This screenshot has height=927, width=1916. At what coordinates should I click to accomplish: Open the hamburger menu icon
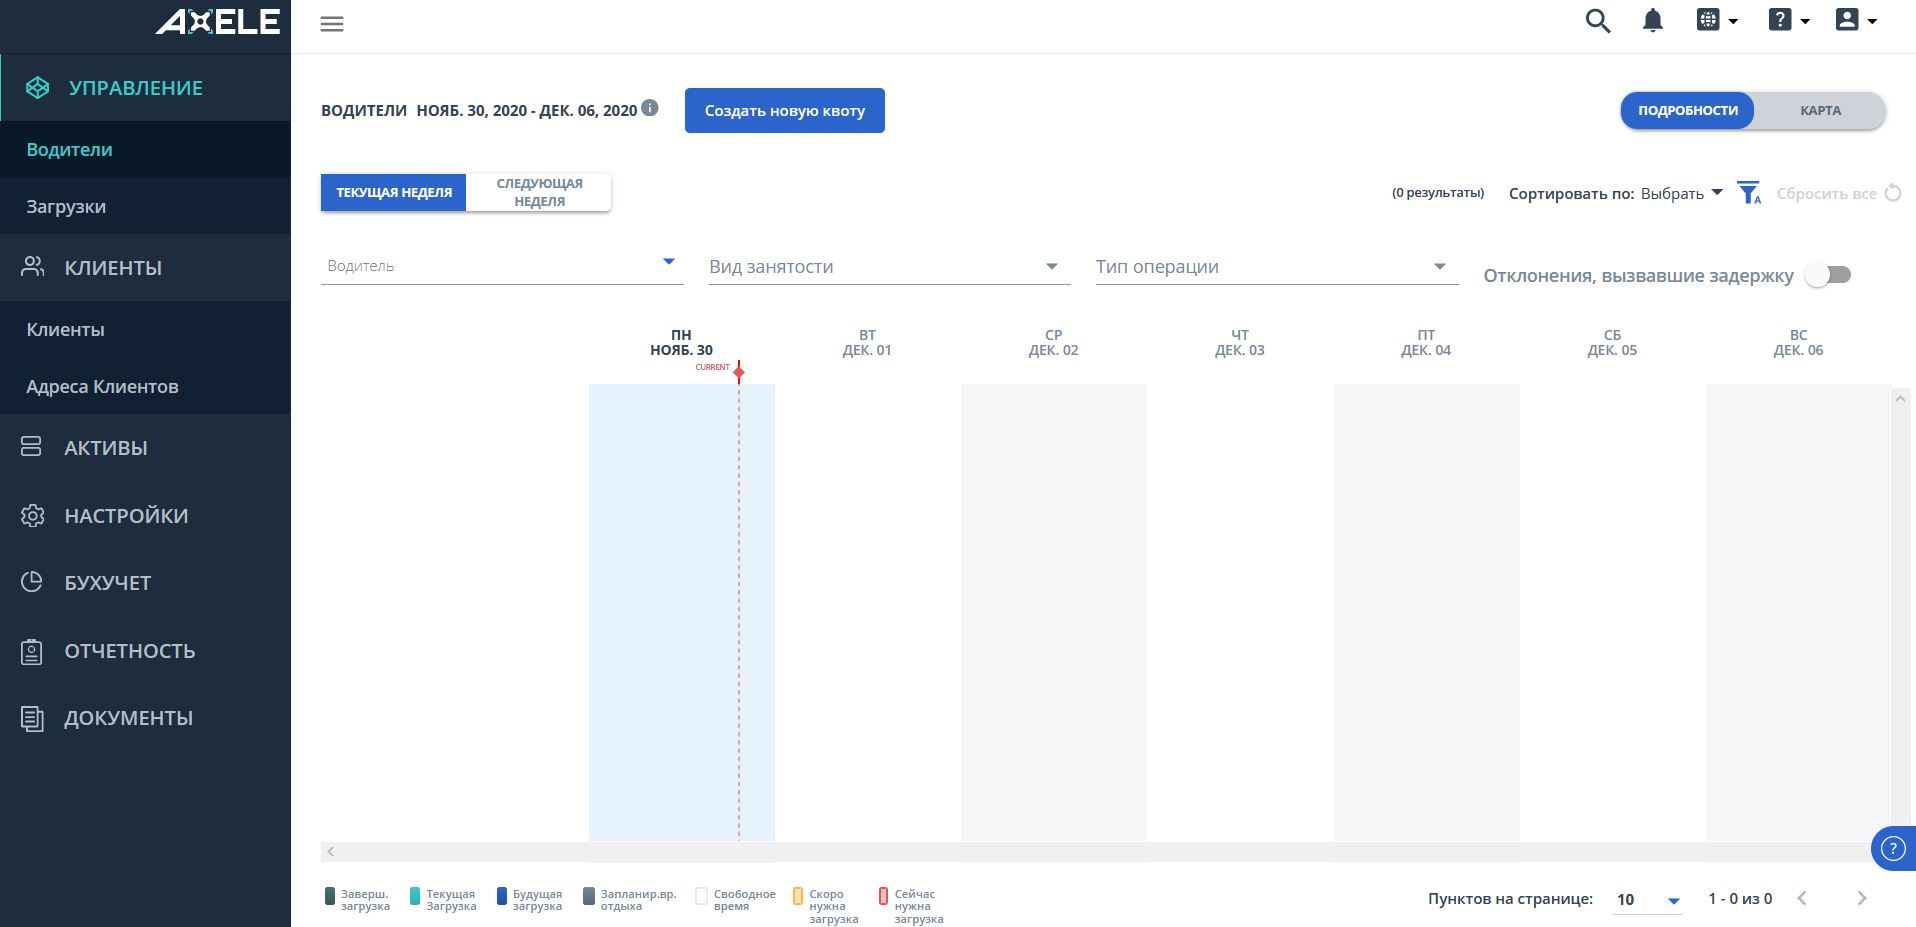[332, 24]
